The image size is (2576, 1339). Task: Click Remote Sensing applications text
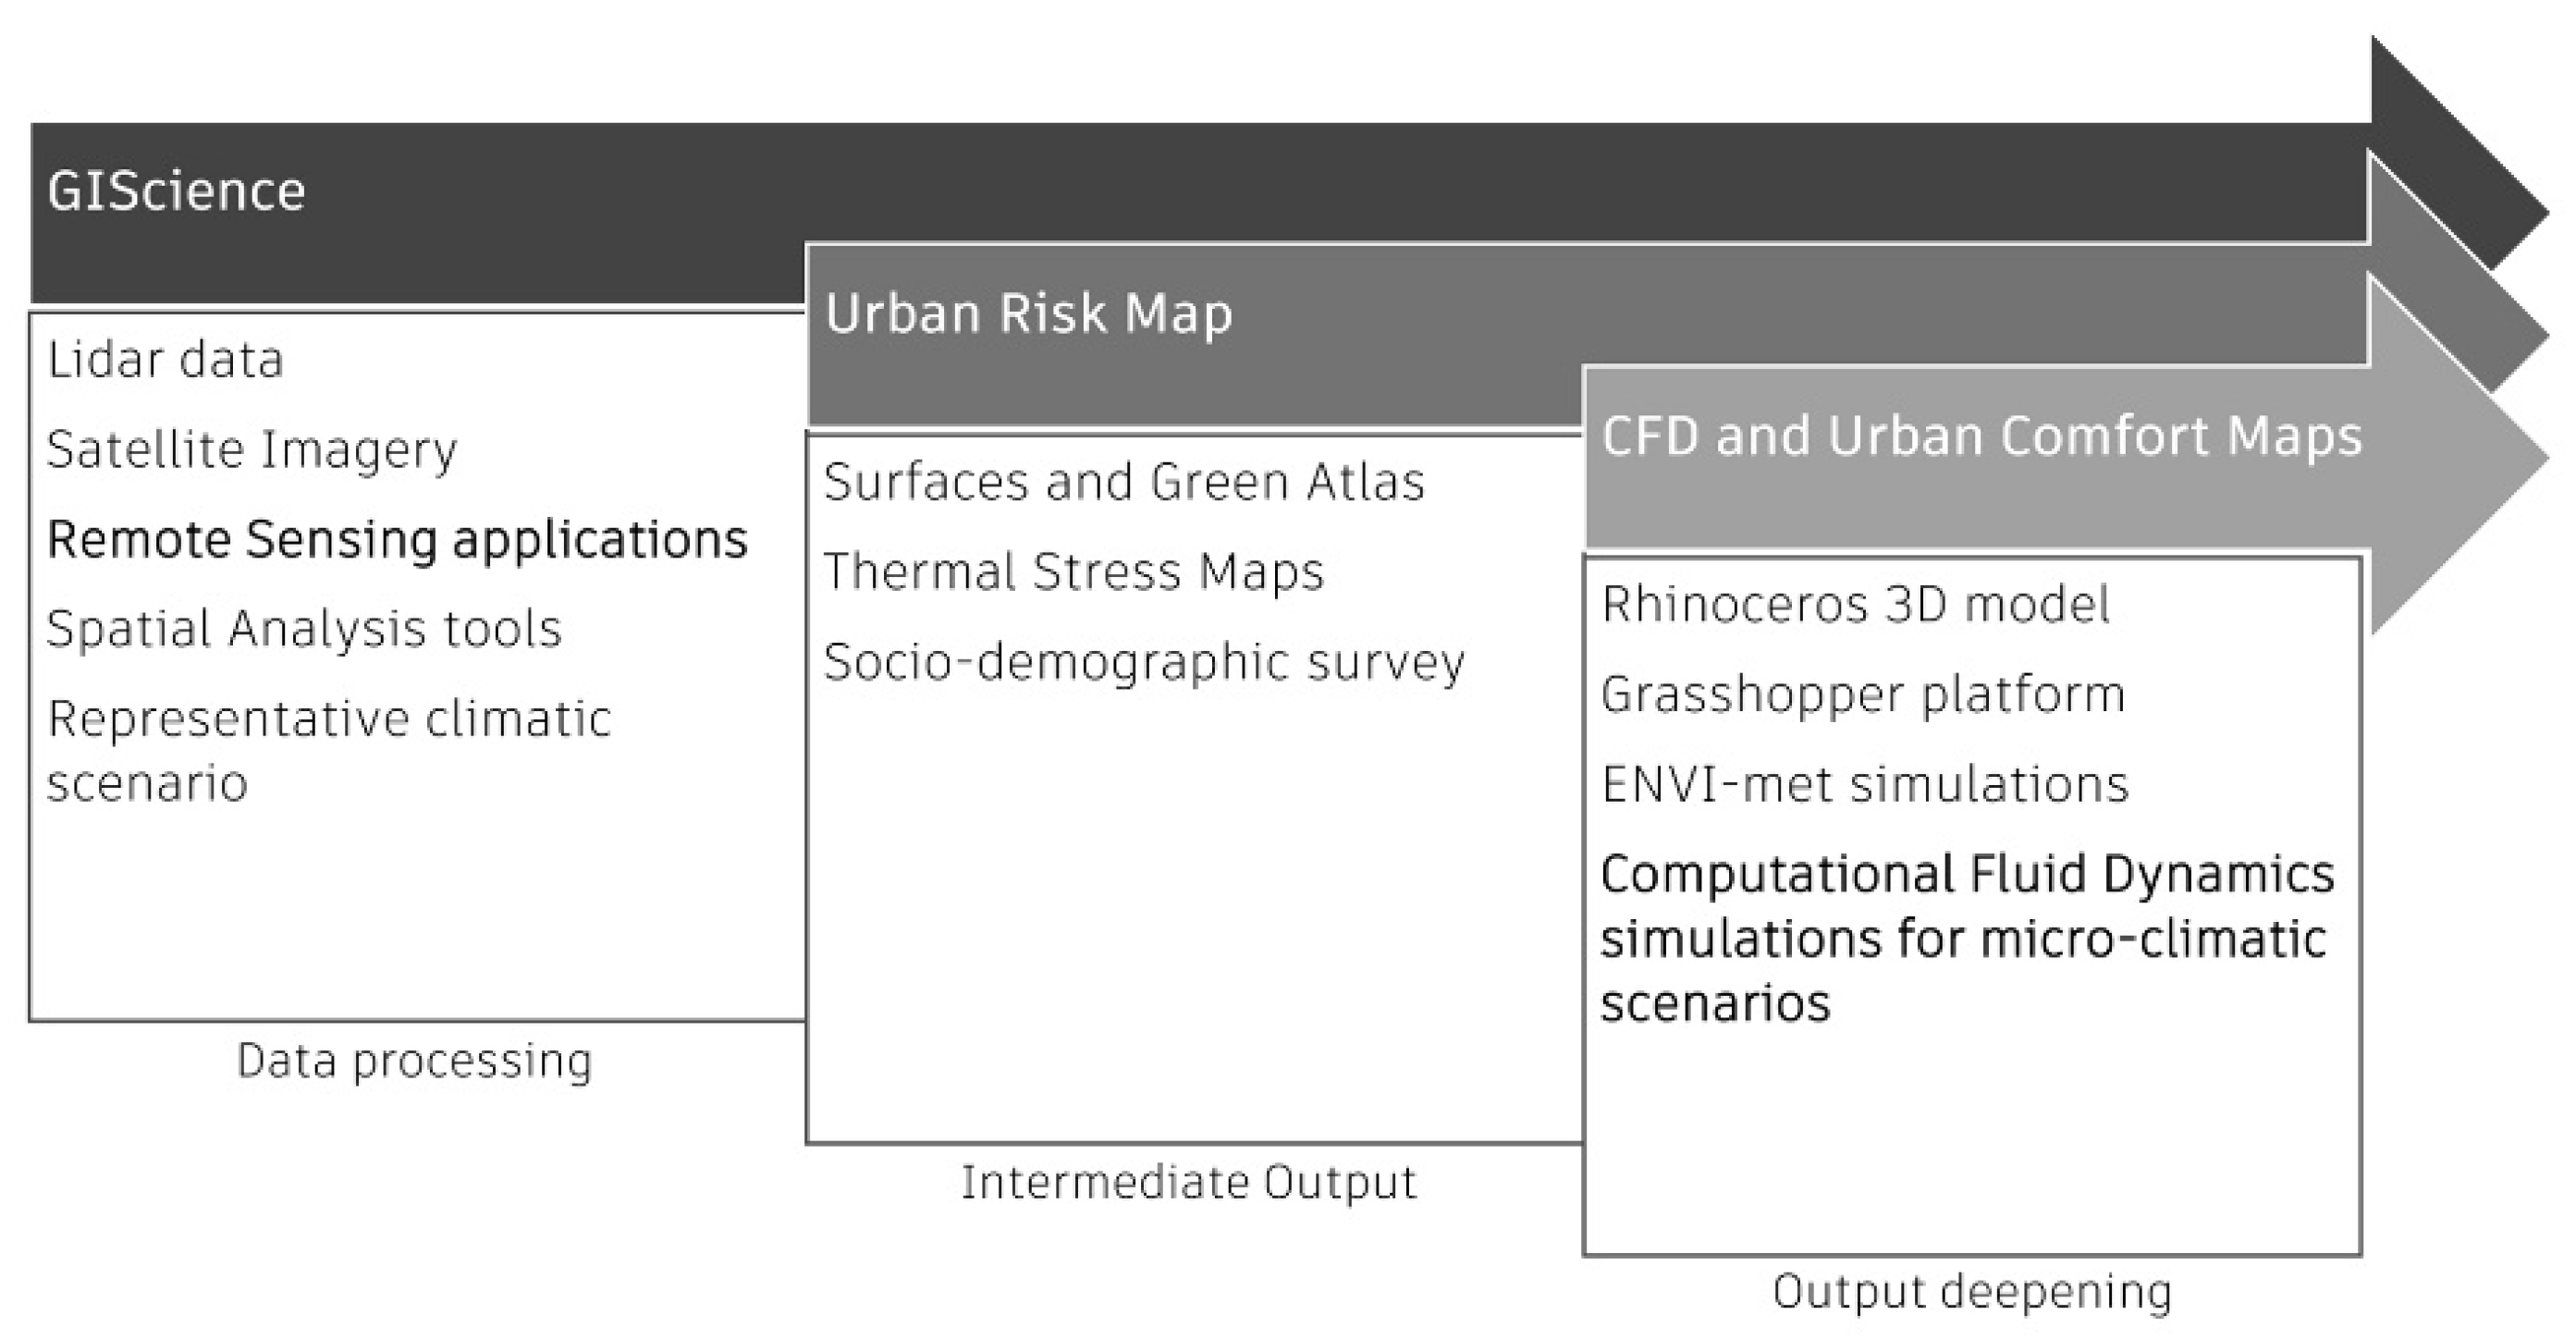397,539
